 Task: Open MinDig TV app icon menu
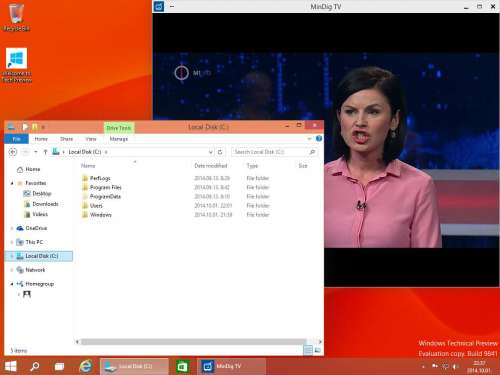(x=159, y=6)
